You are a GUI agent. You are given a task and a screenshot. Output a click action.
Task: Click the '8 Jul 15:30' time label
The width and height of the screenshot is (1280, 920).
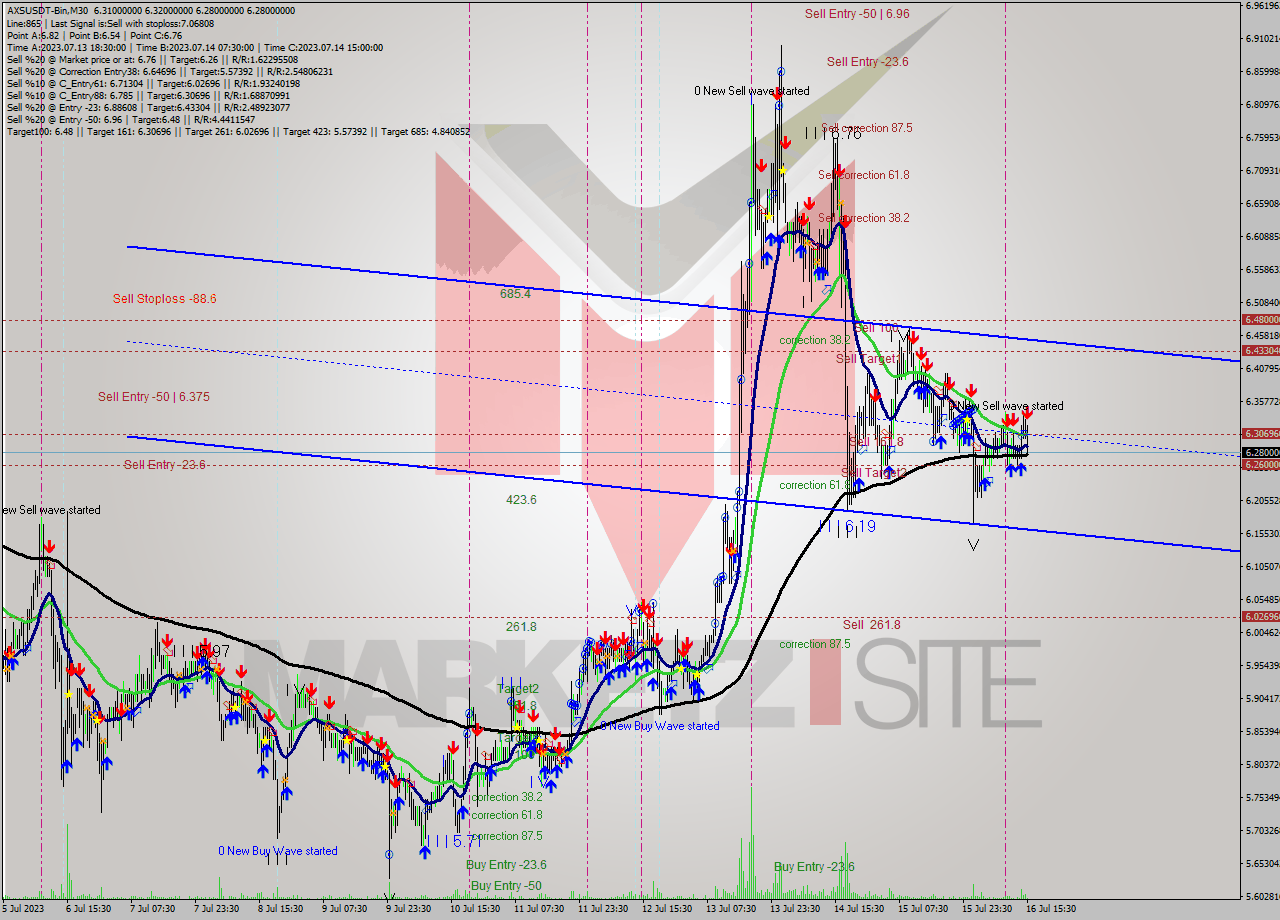[280, 909]
